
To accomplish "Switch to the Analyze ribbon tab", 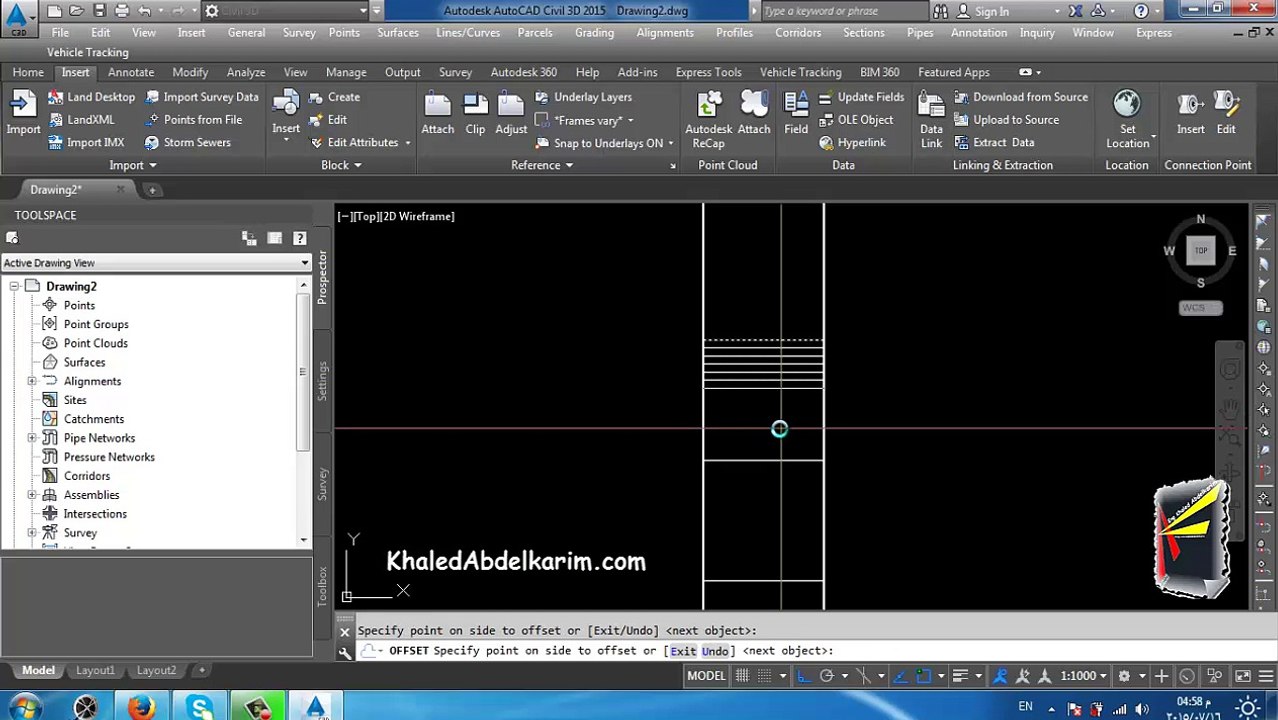I will 246,72.
